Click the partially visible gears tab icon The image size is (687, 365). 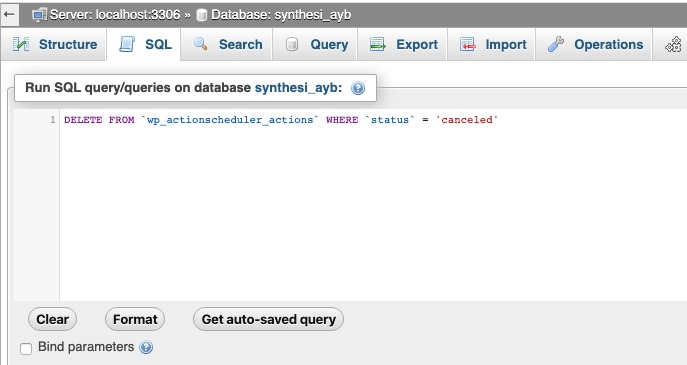673,44
